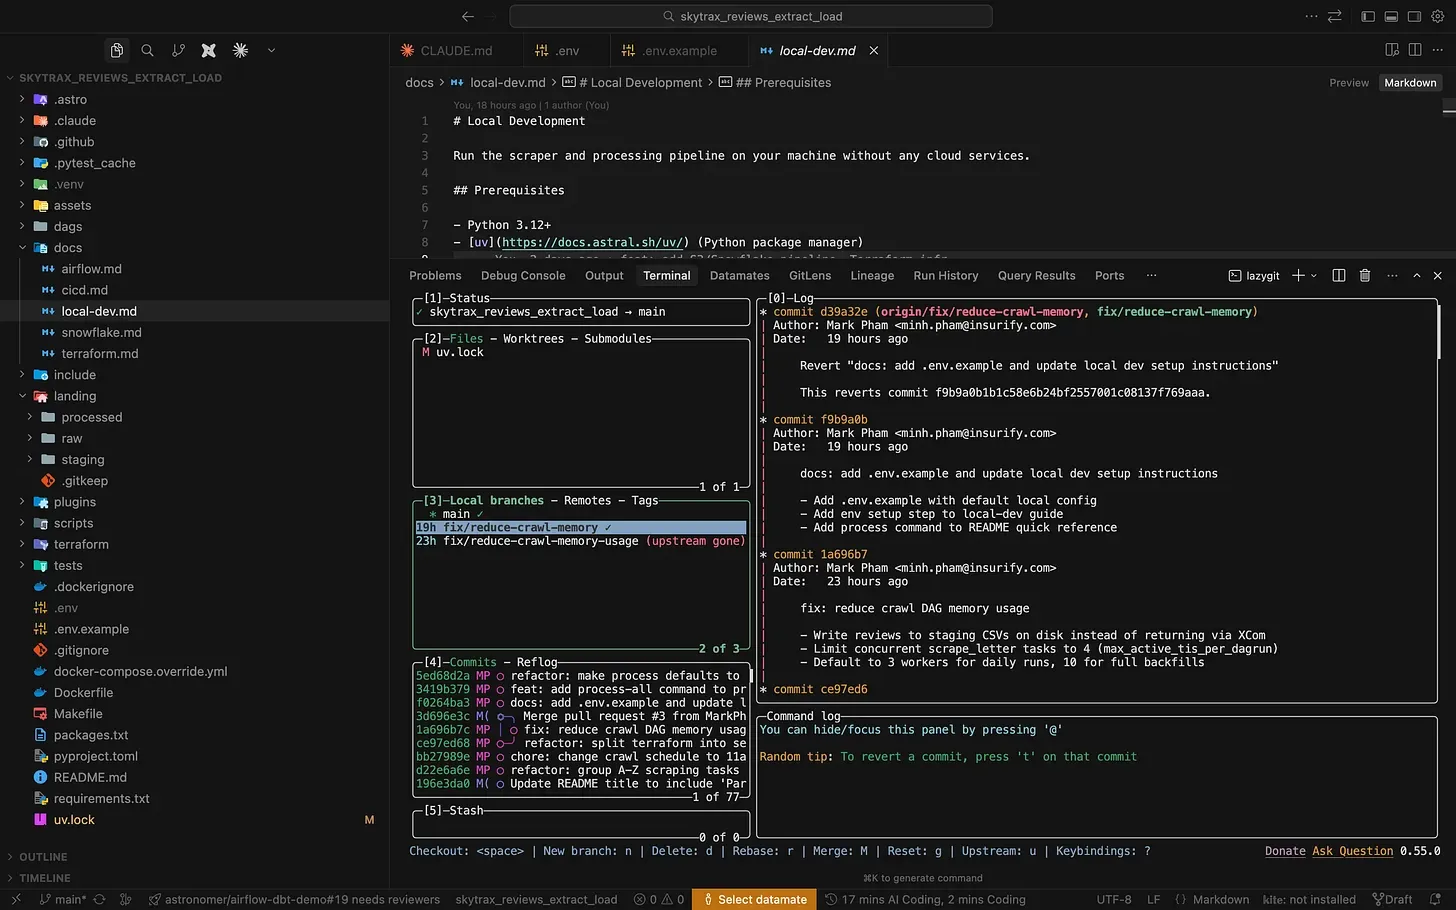1456x910 pixels.
Task: Open the Search icon in the sidebar
Action: (x=147, y=50)
